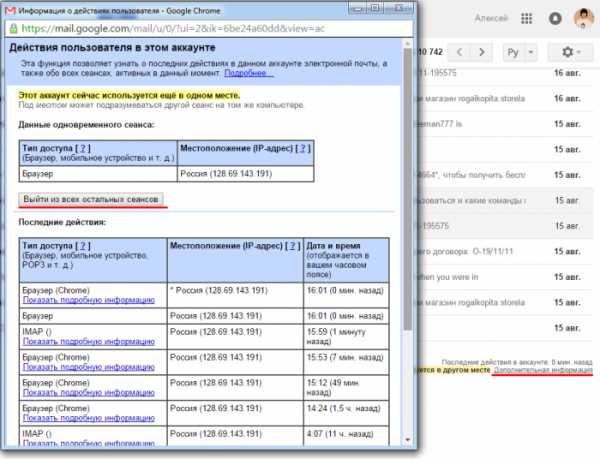Maximize the popup Chrome window
Screen dimensions: 600x459
(376, 8)
